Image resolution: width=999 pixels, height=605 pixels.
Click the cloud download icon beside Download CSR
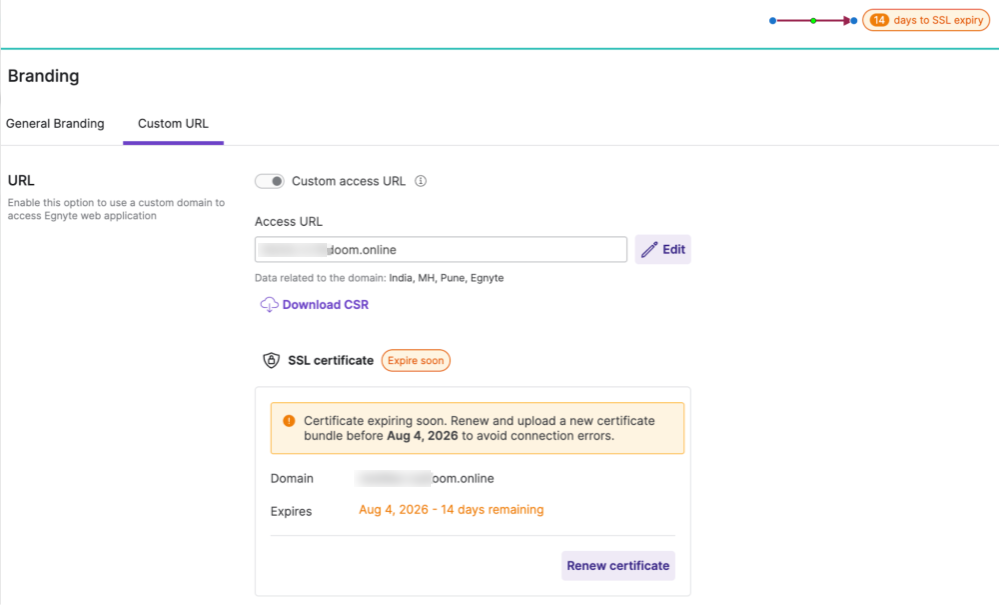pos(269,304)
